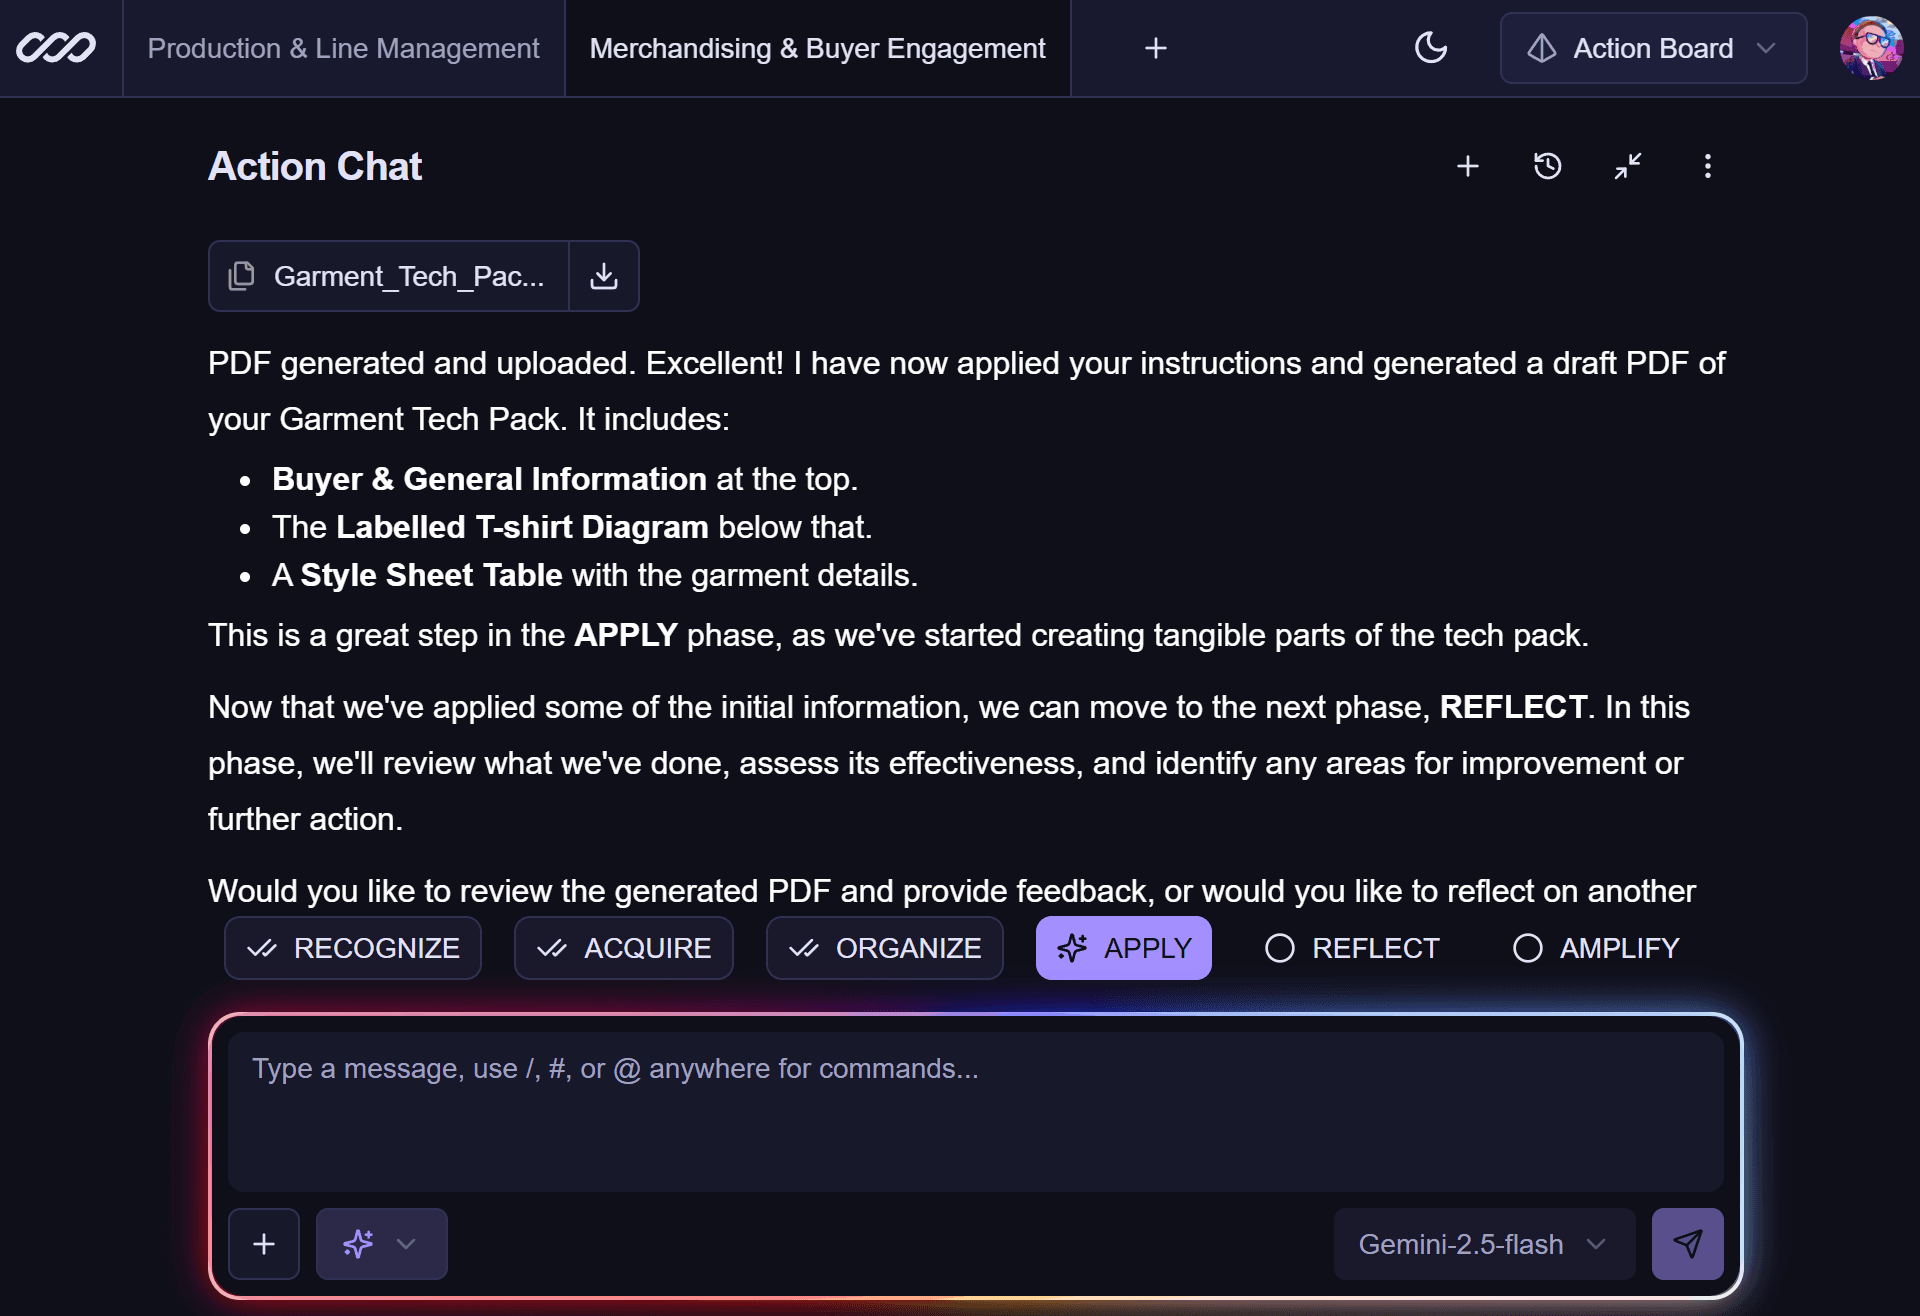Image resolution: width=1920 pixels, height=1316 pixels.
Task: Open the user profile avatar
Action: pos(1871,48)
